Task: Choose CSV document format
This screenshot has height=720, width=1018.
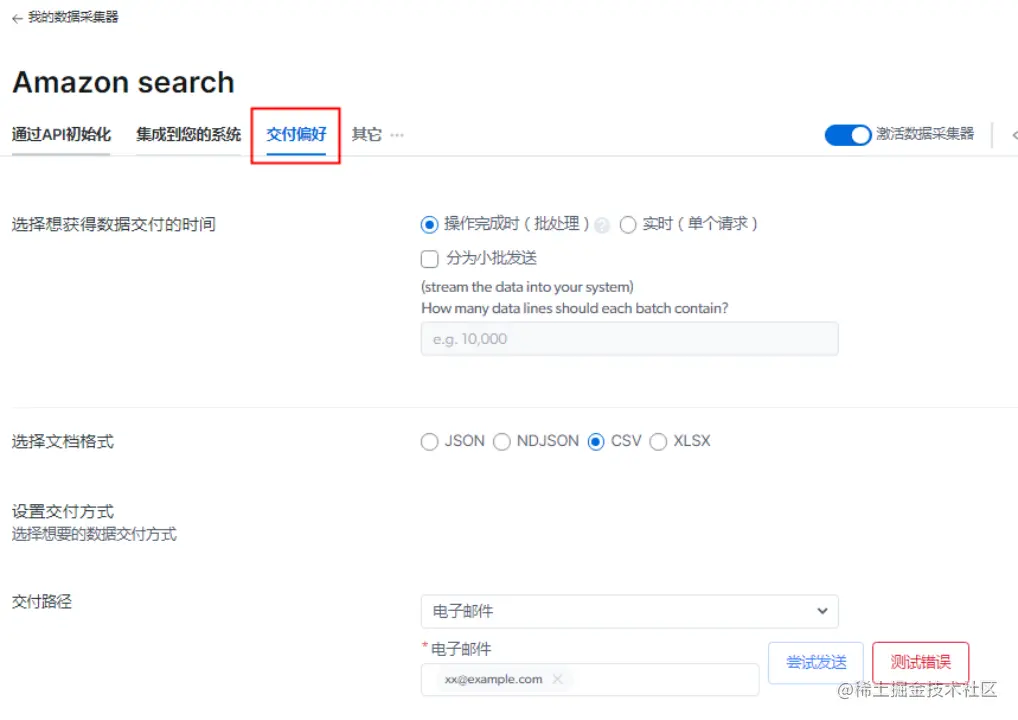Action: [596, 441]
